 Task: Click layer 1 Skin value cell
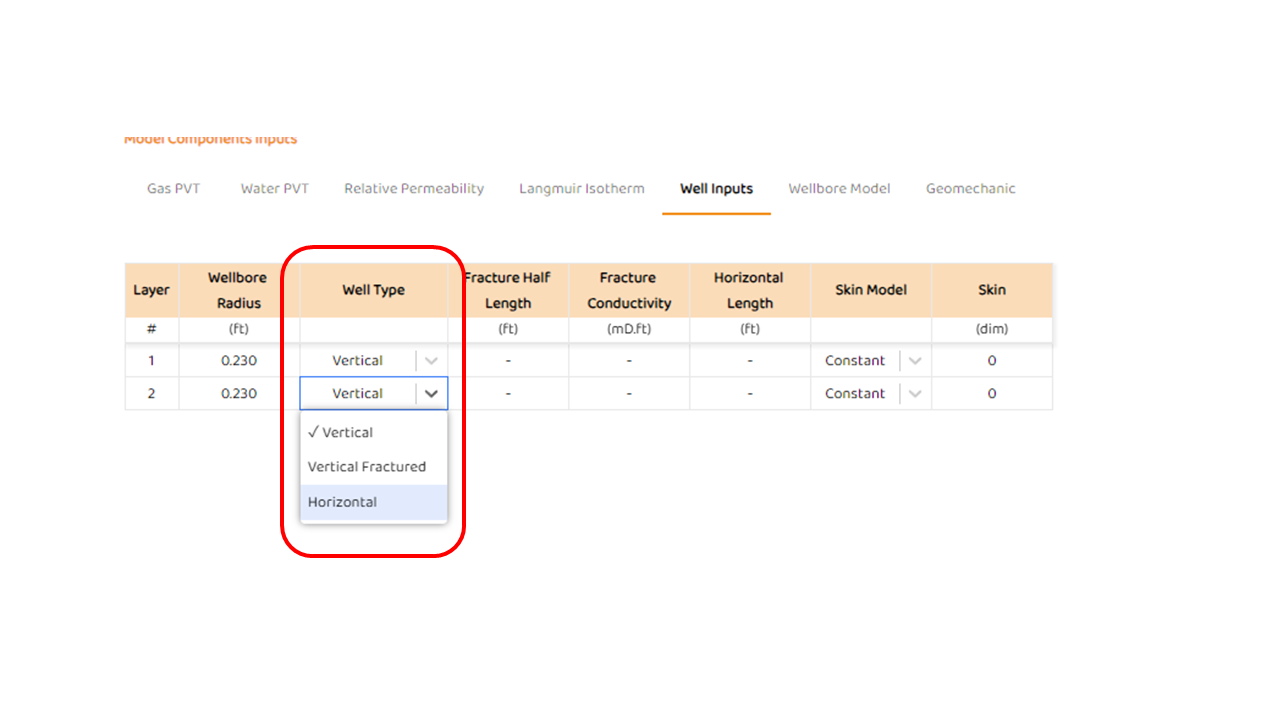click(991, 361)
